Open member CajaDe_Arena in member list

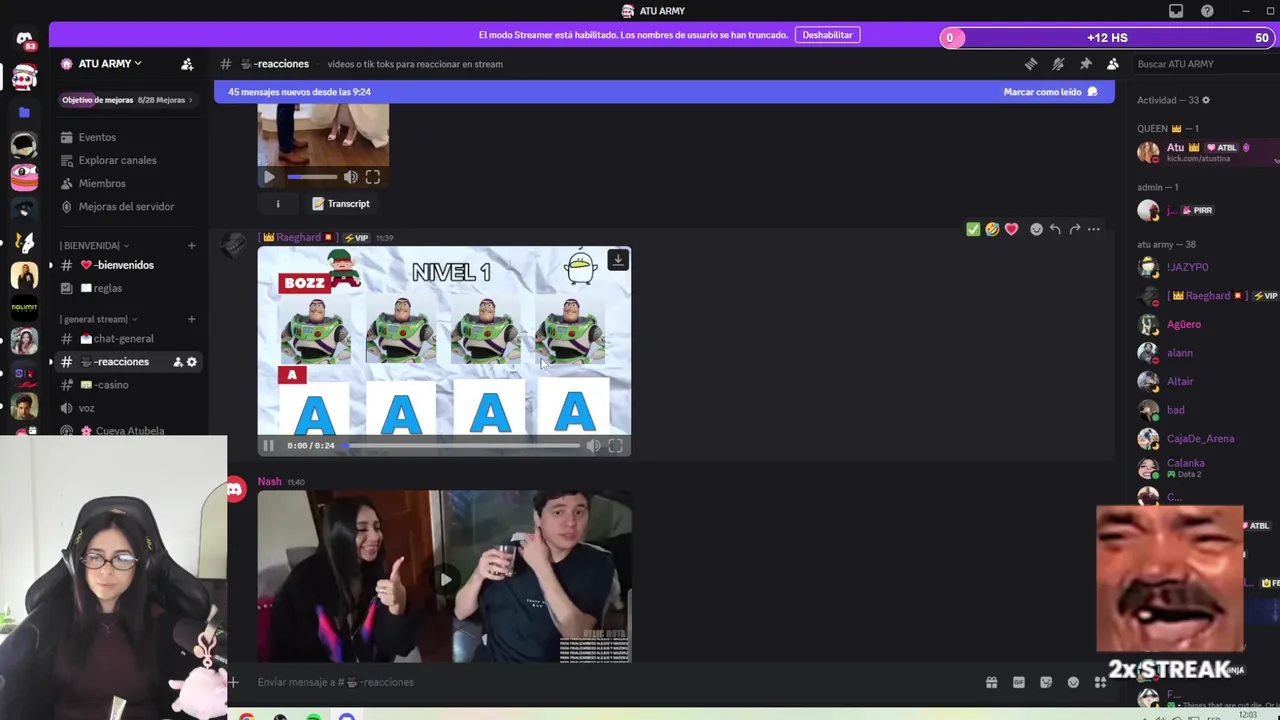(1200, 438)
